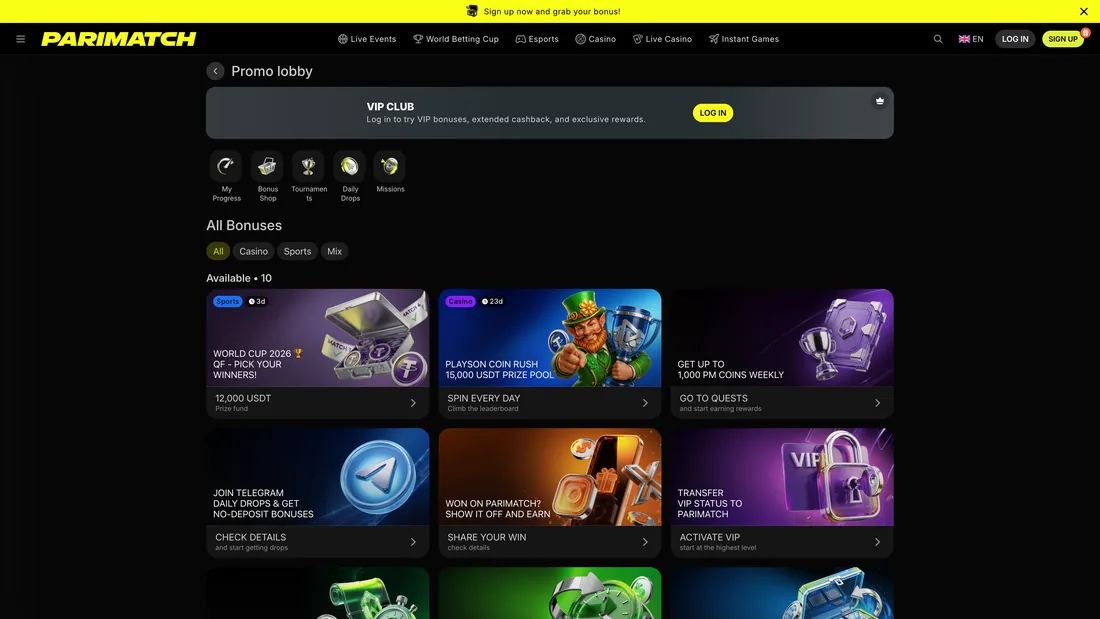Open Instant Games navigation item
This screenshot has width=1100, height=619.
point(744,39)
